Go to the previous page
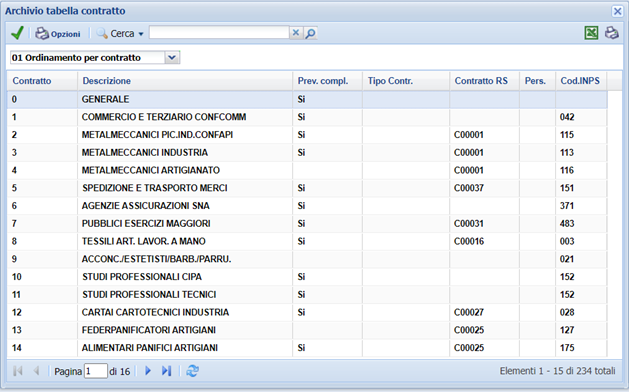The image size is (629, 392). pos(36,371)
